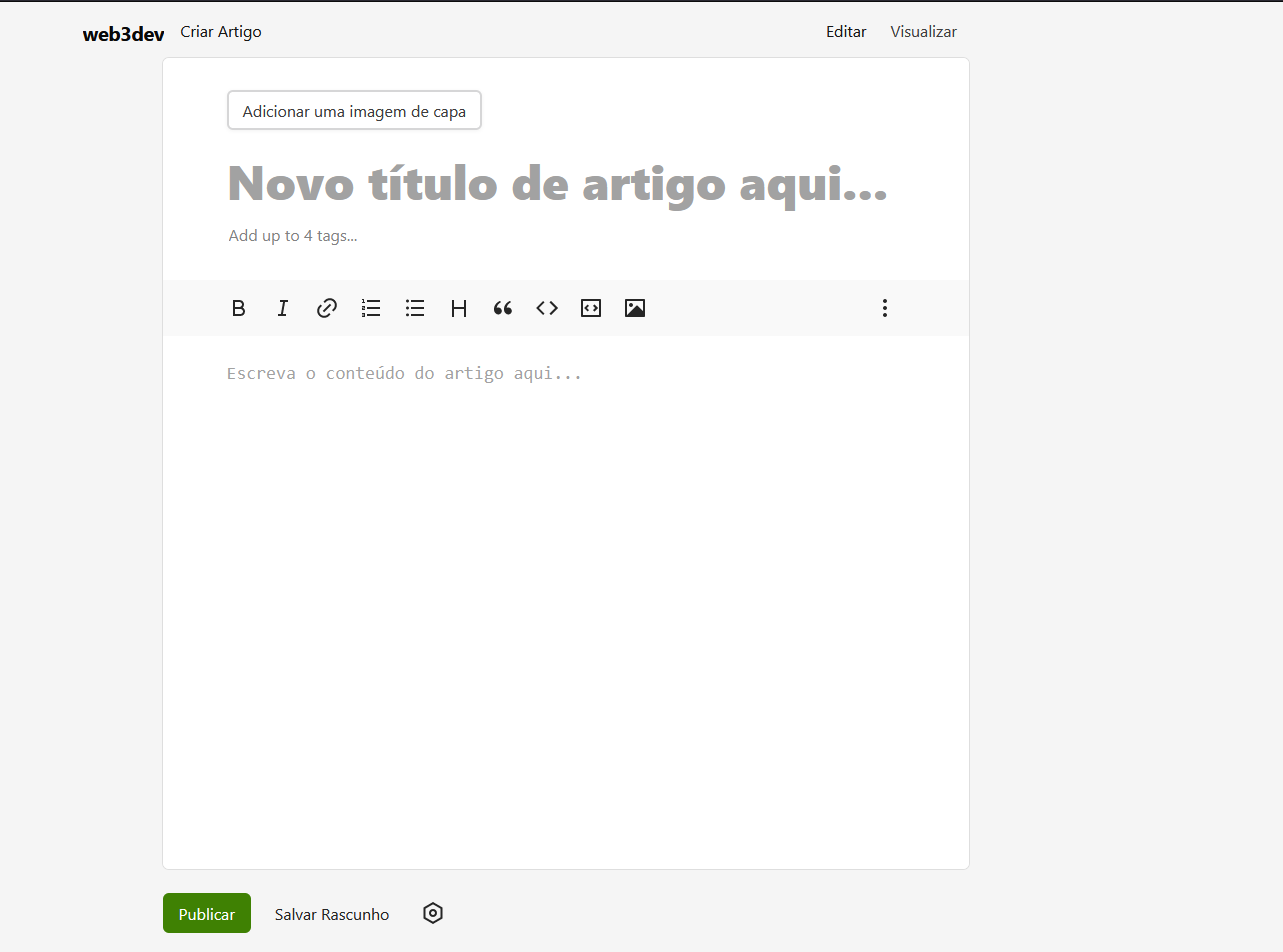The width and height of the screenshot is (1283, 952).
Task: Toggle bold formatting in the editor toolbar
Action: (x=239, y=308)
